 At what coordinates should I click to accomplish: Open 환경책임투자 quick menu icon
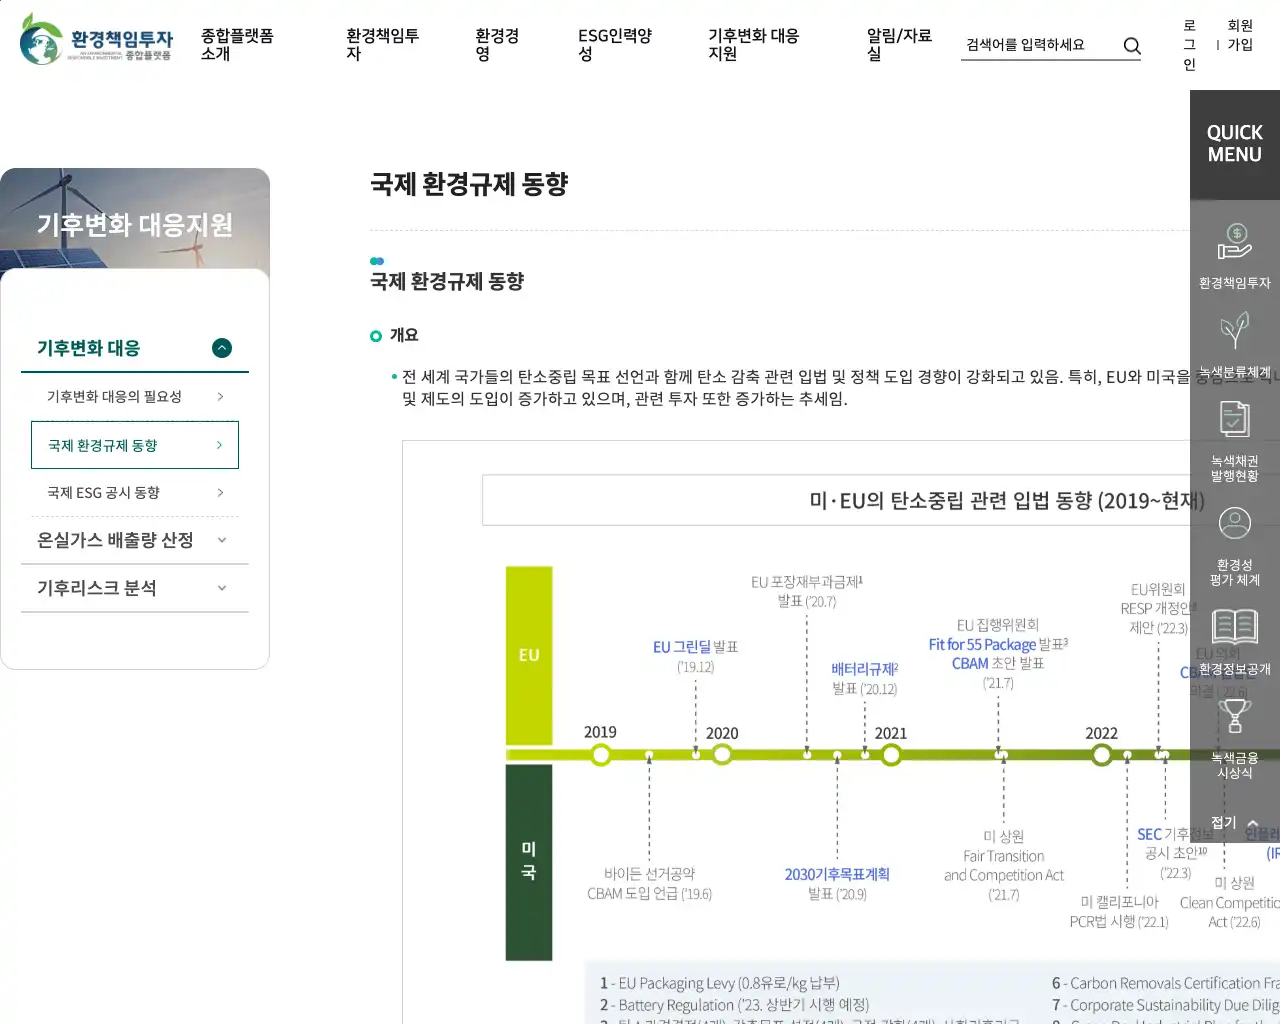tap(1234, 242)
